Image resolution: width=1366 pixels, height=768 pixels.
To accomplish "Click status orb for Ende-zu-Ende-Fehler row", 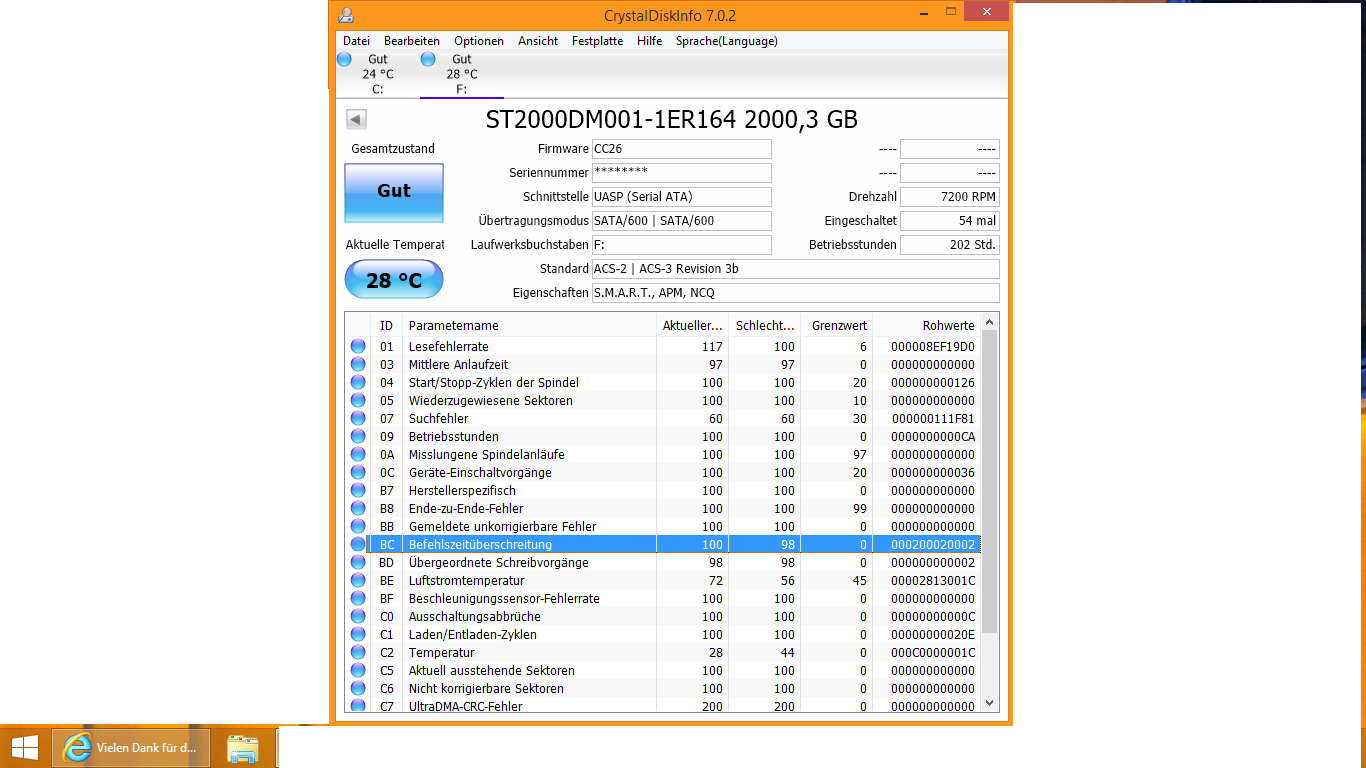I will click(358, 508).
